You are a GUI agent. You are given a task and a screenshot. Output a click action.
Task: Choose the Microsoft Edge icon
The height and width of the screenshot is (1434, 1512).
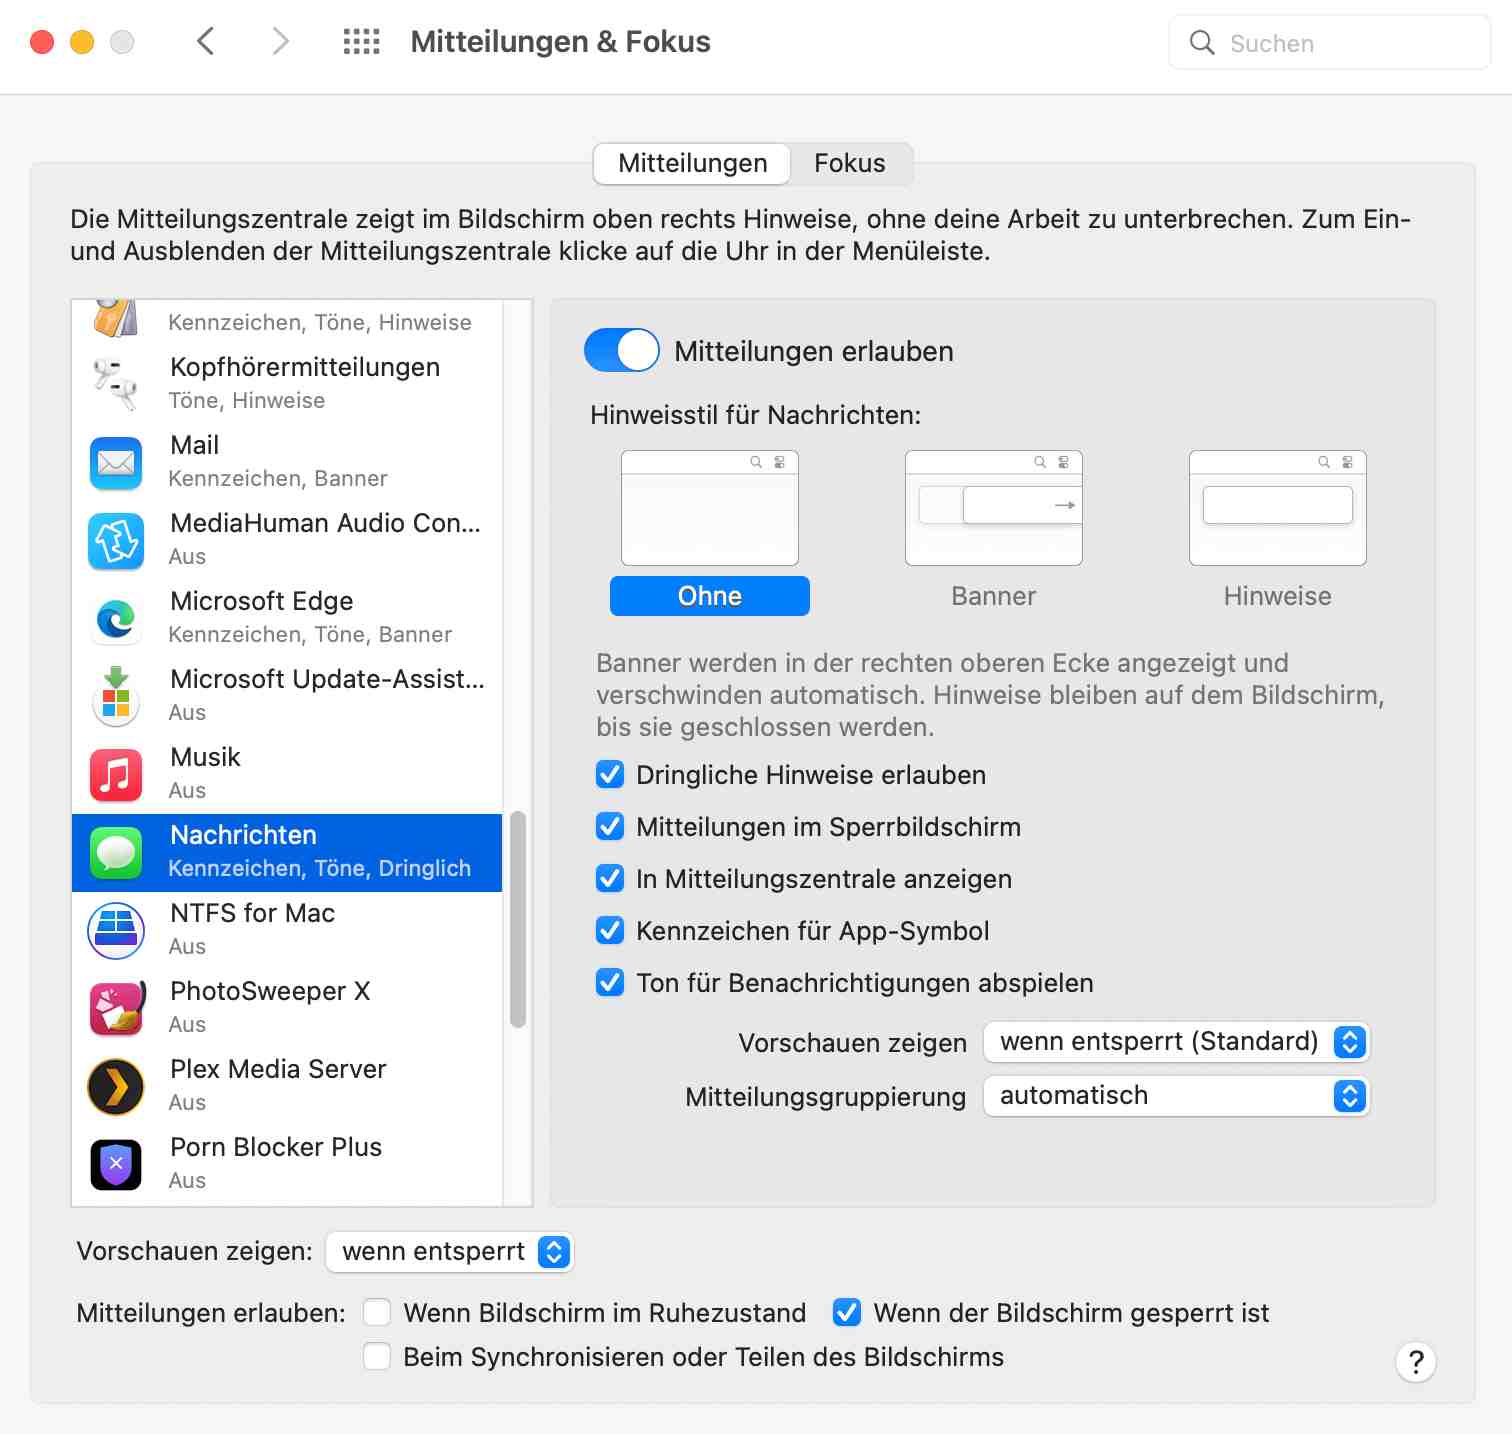[x=116, y=618]
